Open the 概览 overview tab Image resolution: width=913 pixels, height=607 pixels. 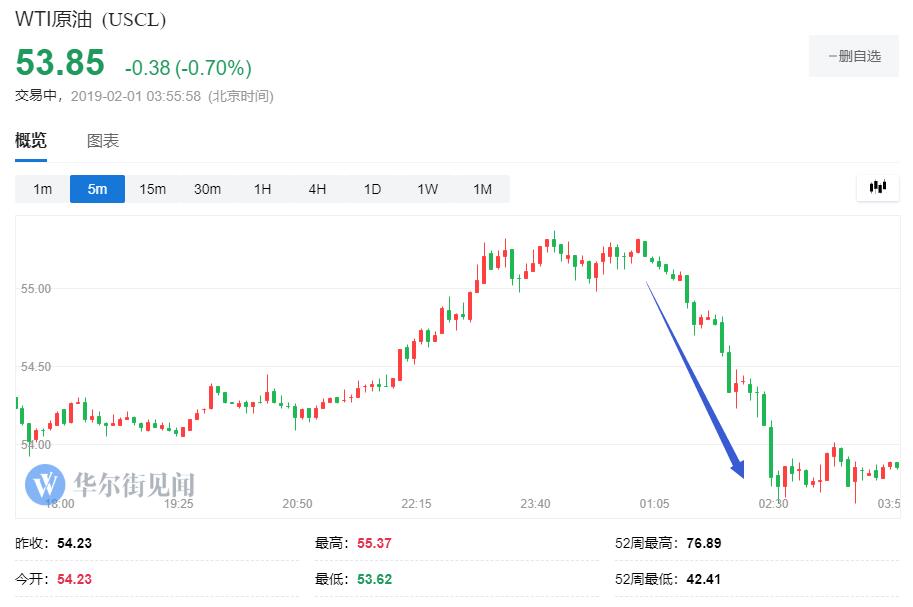(x=31, y=141)
